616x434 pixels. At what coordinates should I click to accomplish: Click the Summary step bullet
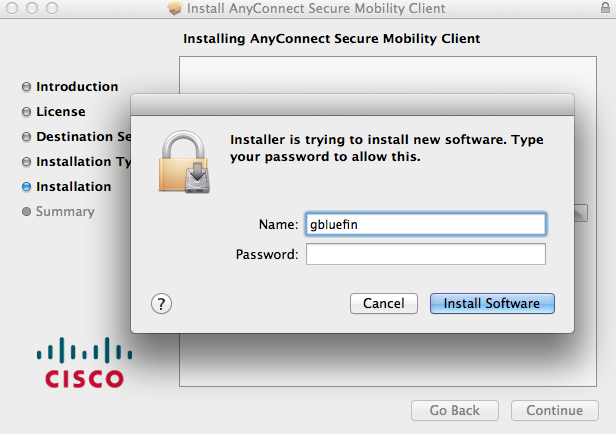(26, 212)
